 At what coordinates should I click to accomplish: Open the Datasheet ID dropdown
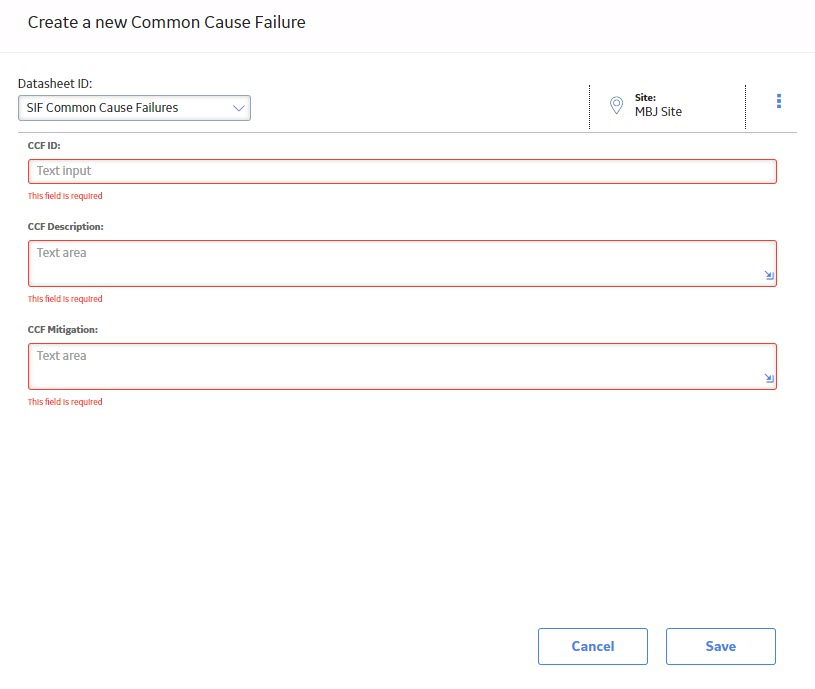coord(134,108)
